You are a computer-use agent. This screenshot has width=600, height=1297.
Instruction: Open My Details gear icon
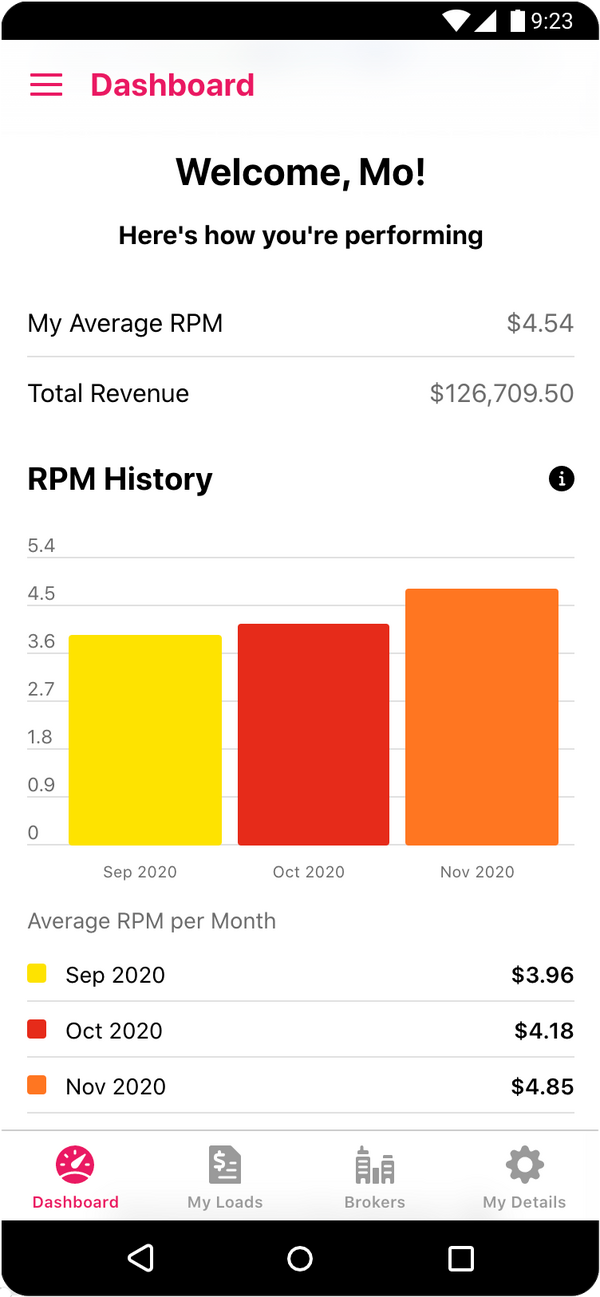[x=524, y=1165]
